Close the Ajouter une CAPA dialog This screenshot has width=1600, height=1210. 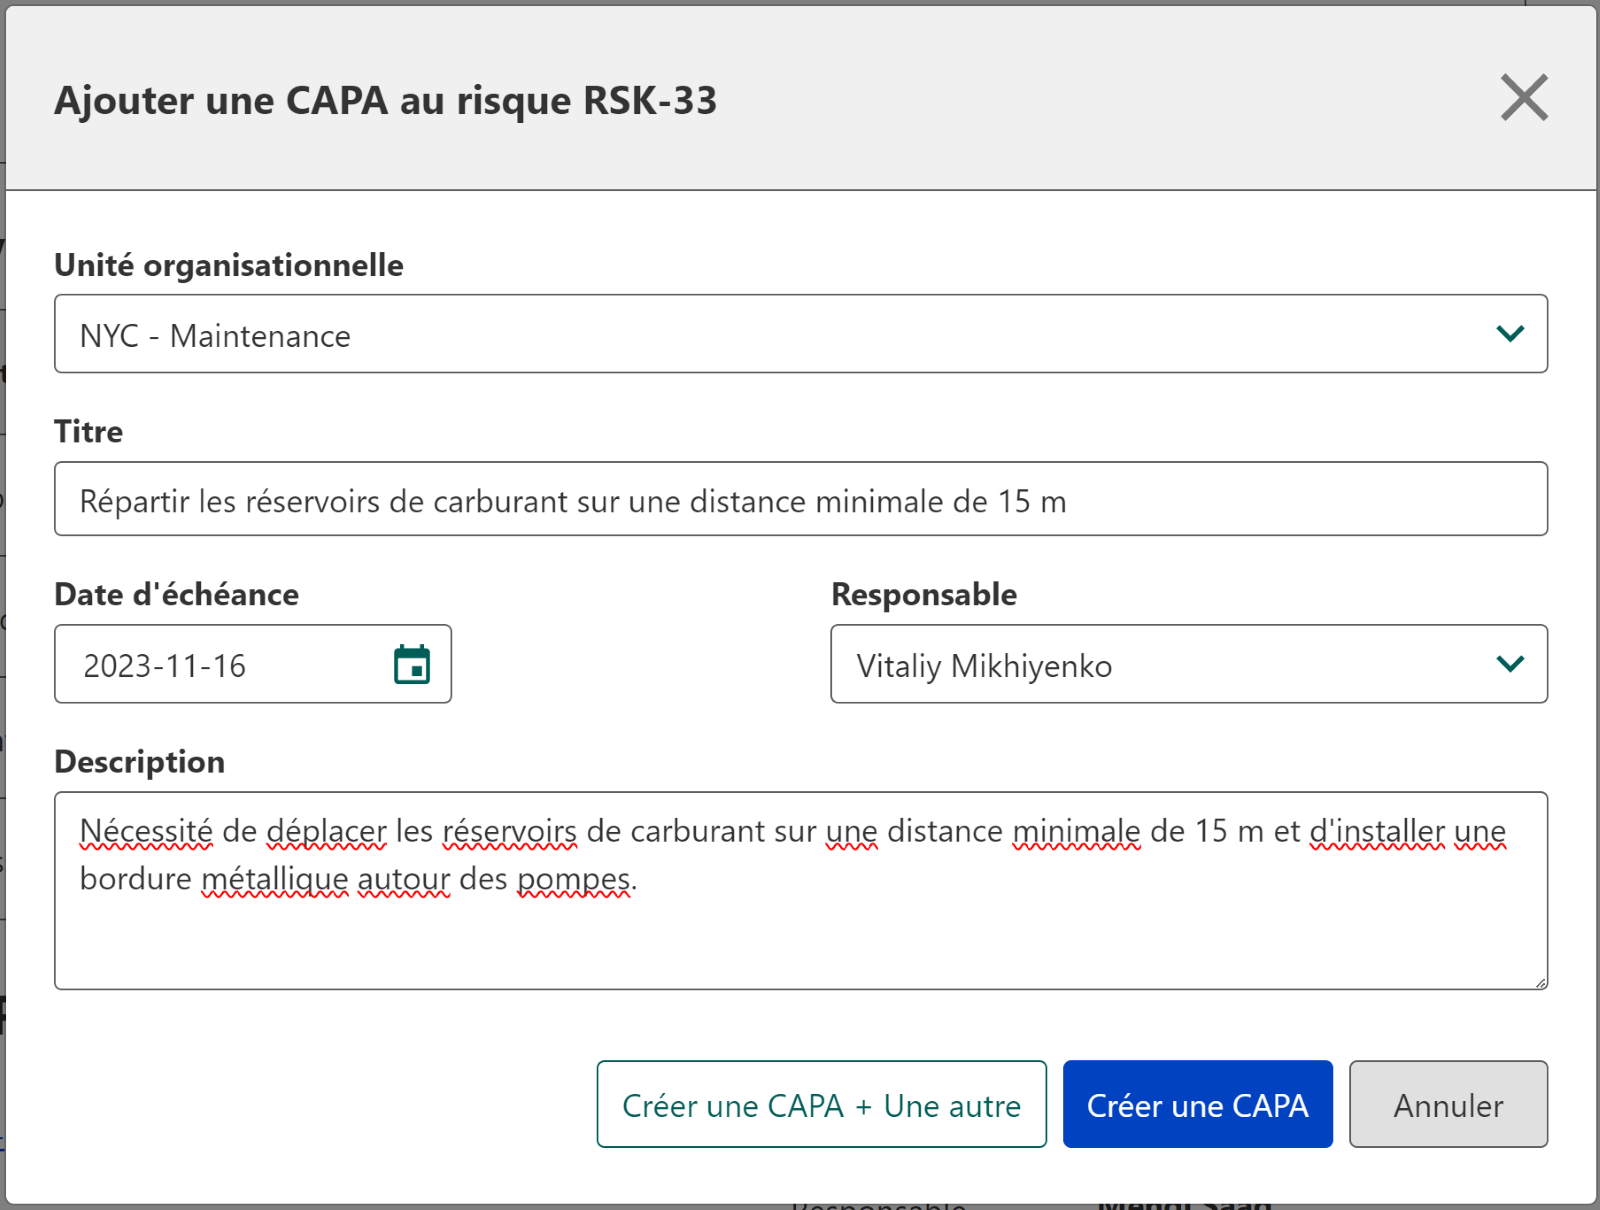(x=1524, y=98)
